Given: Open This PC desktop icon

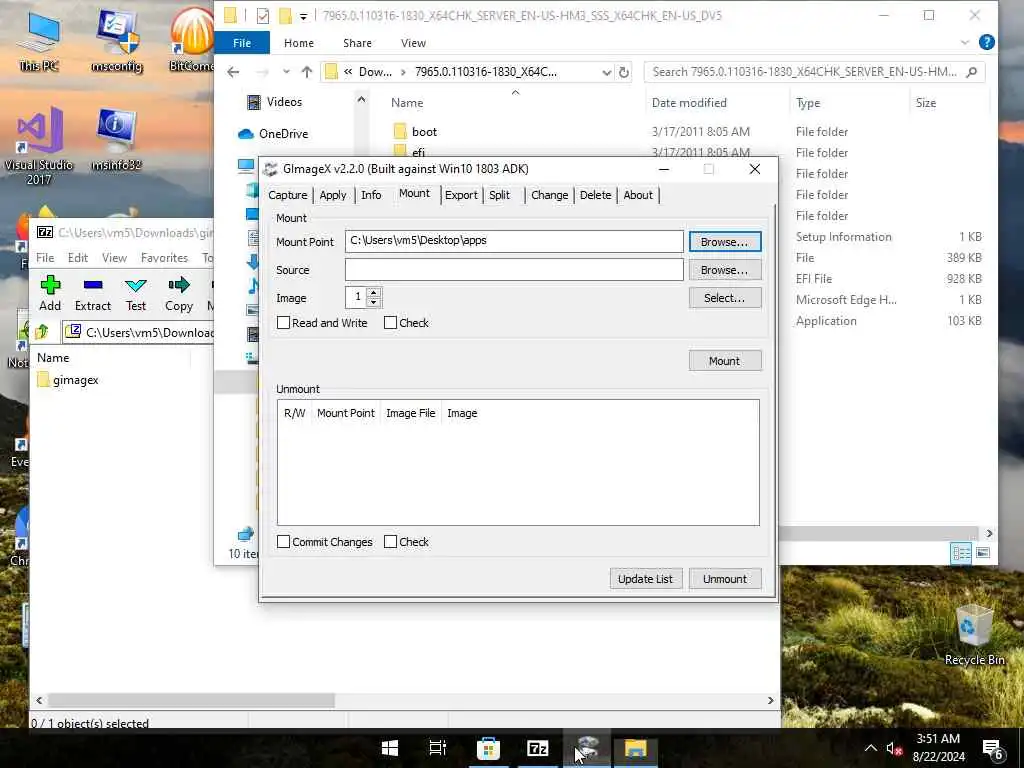Looking at the screenshot, I should [x=39, y=40].
